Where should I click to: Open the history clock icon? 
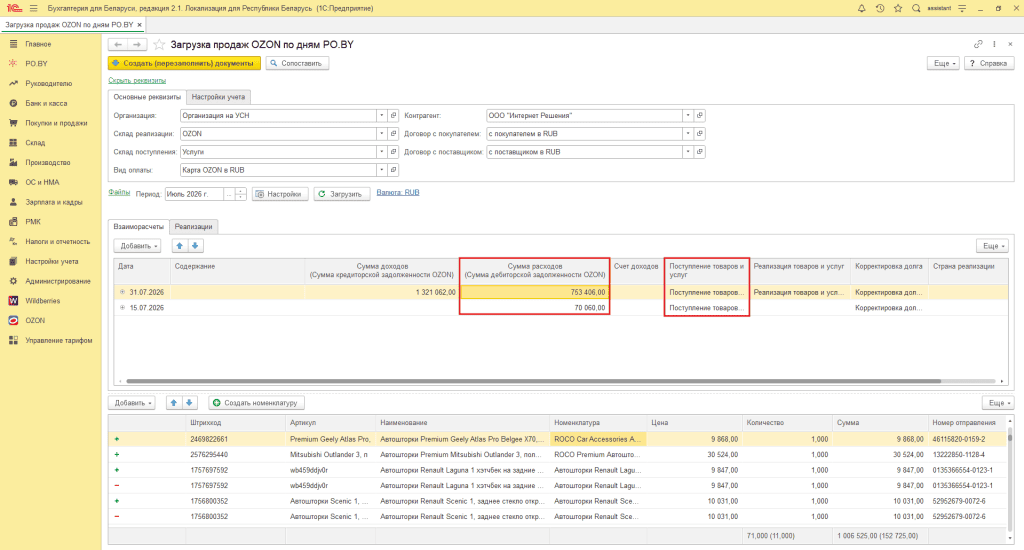[x=880, y=8]
